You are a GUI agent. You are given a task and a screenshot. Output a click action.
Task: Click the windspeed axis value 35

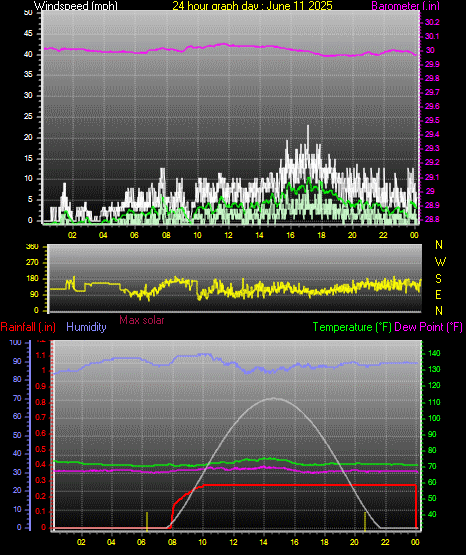(x=28, y=75)
